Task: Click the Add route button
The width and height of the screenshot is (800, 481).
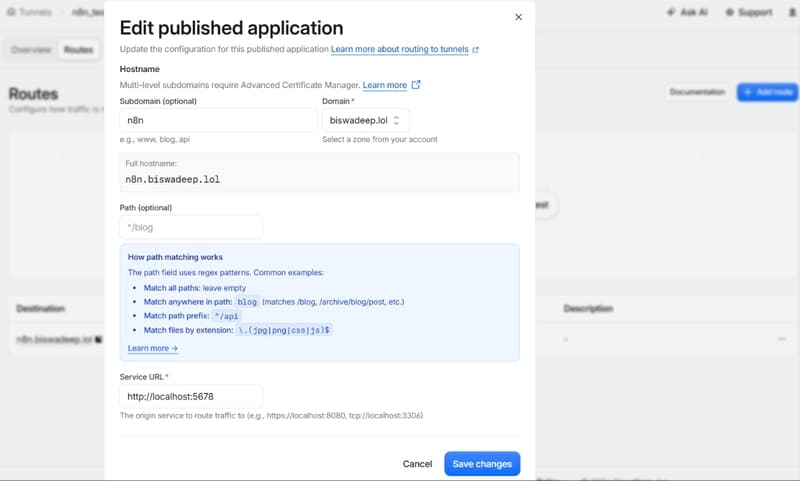Action: (767, 92)
